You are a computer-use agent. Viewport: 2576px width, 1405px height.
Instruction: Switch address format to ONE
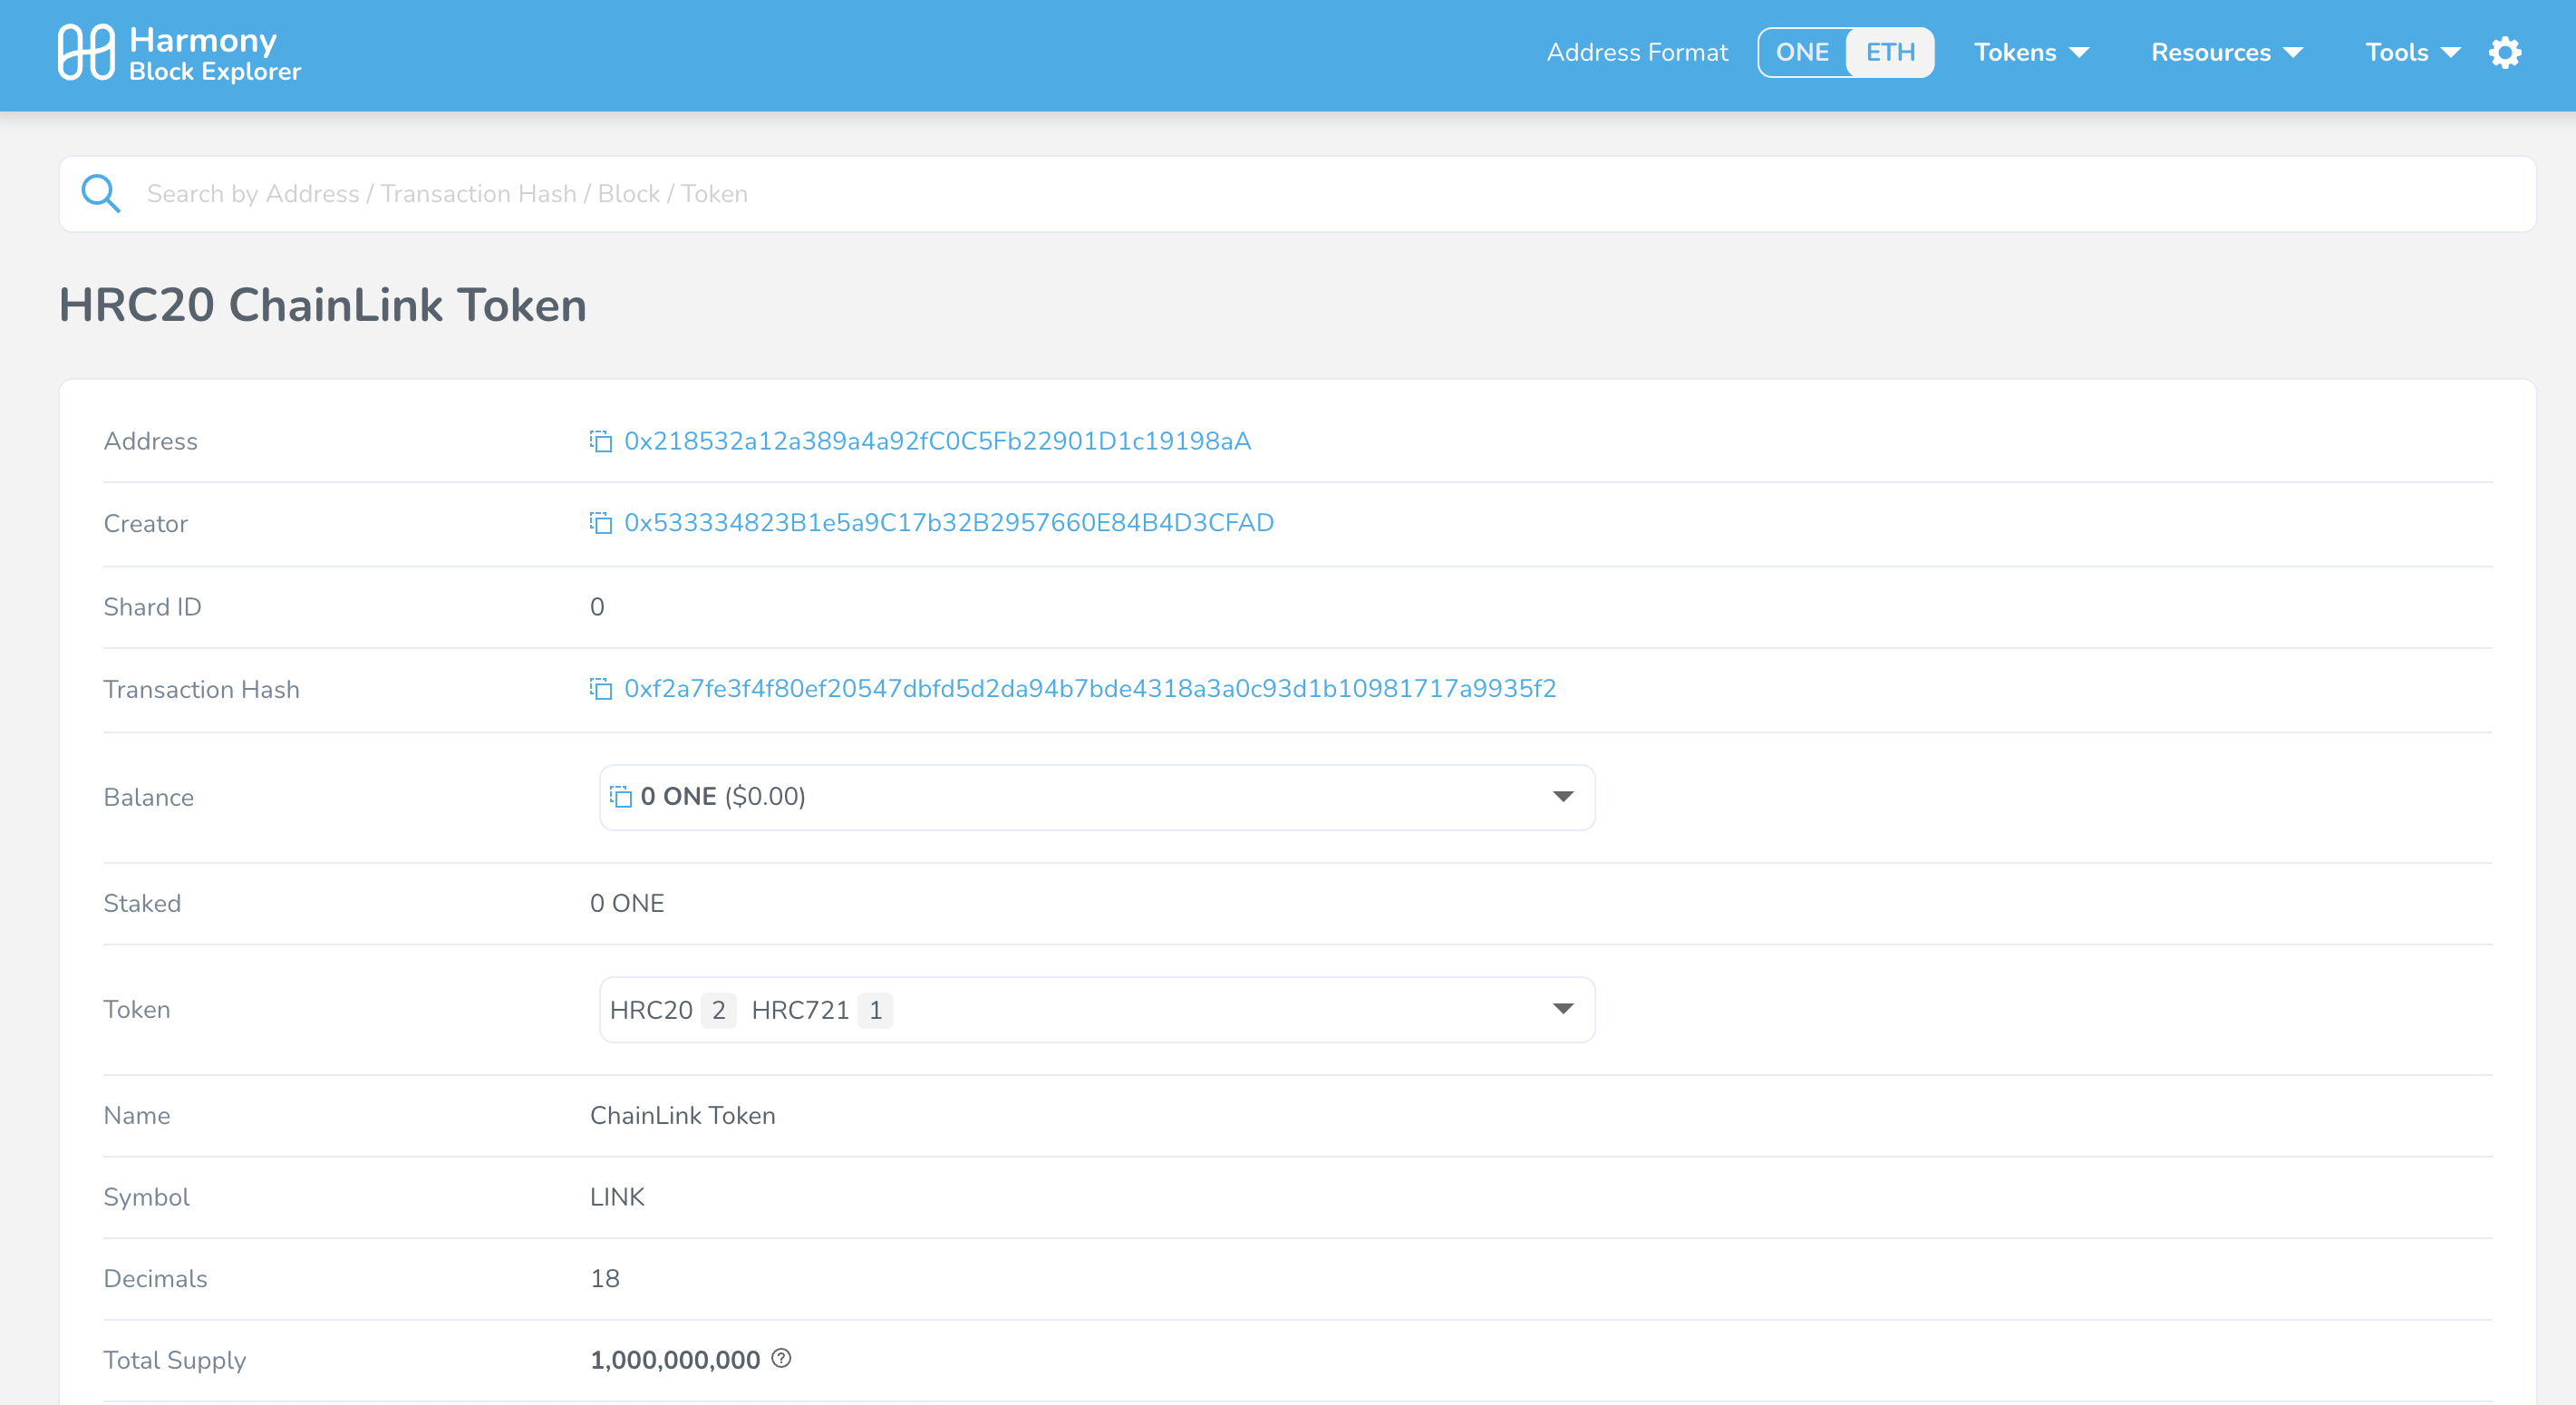[1802, 53]
